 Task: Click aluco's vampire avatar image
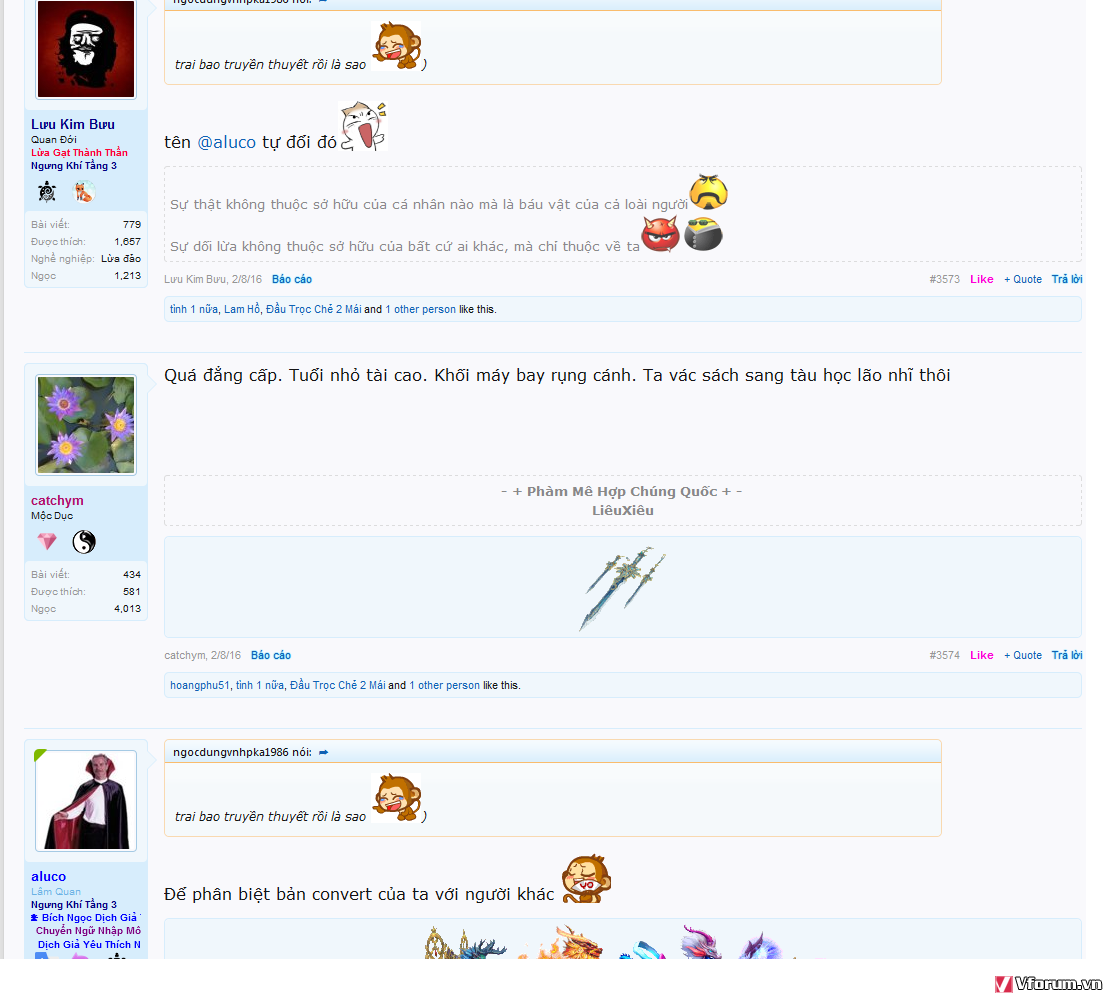click(86, 800)
